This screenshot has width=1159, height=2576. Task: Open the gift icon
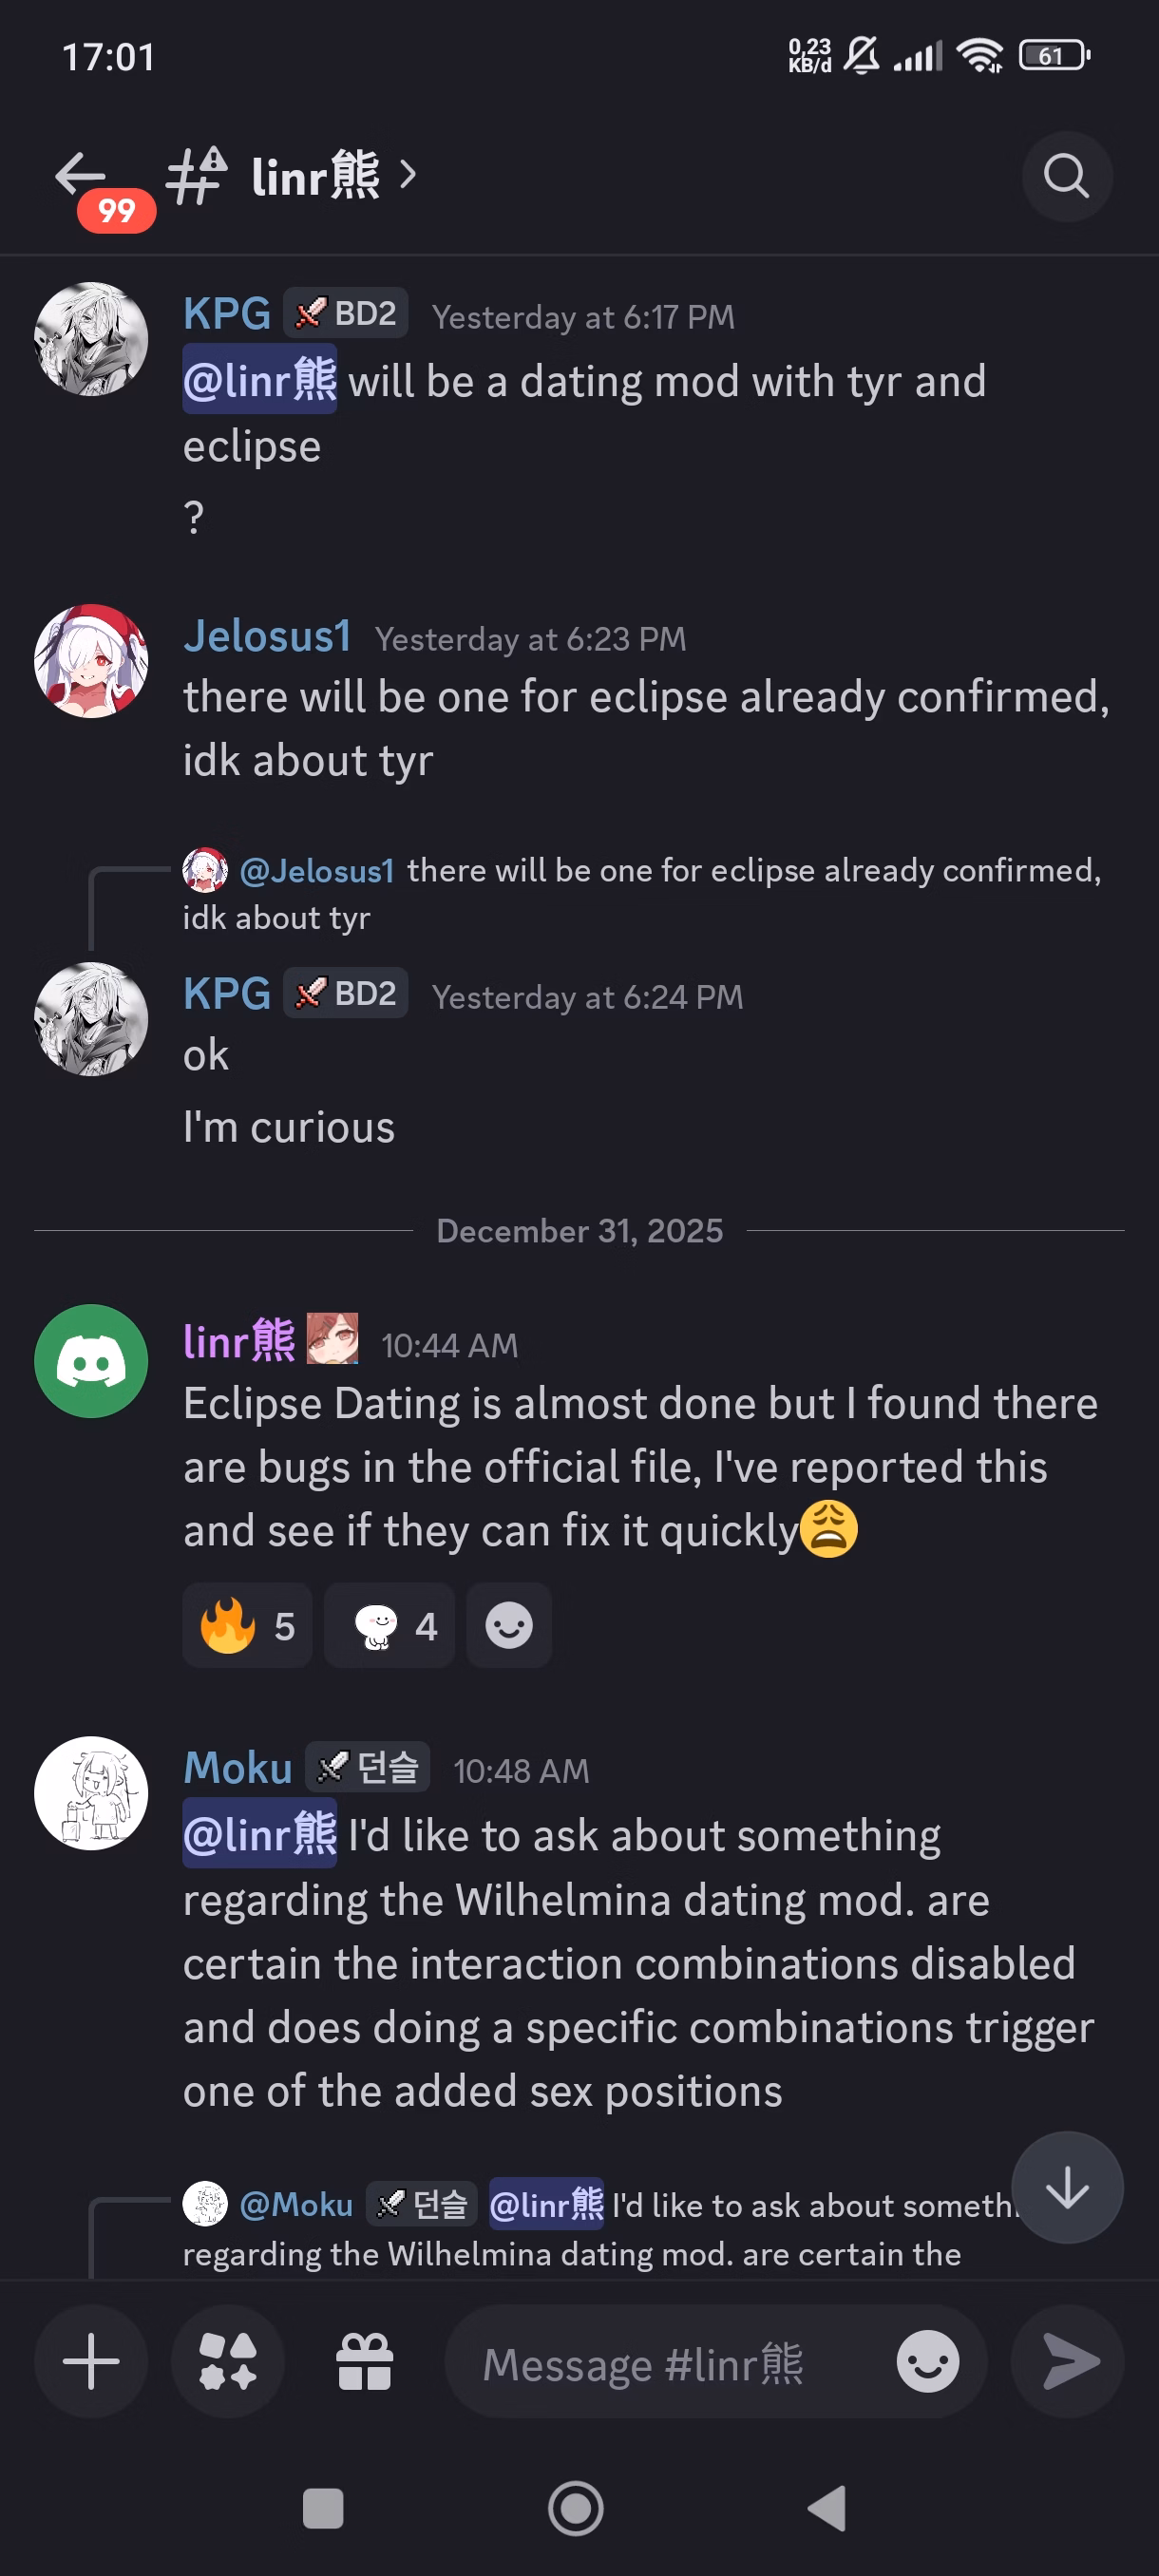click(365, 2361)
